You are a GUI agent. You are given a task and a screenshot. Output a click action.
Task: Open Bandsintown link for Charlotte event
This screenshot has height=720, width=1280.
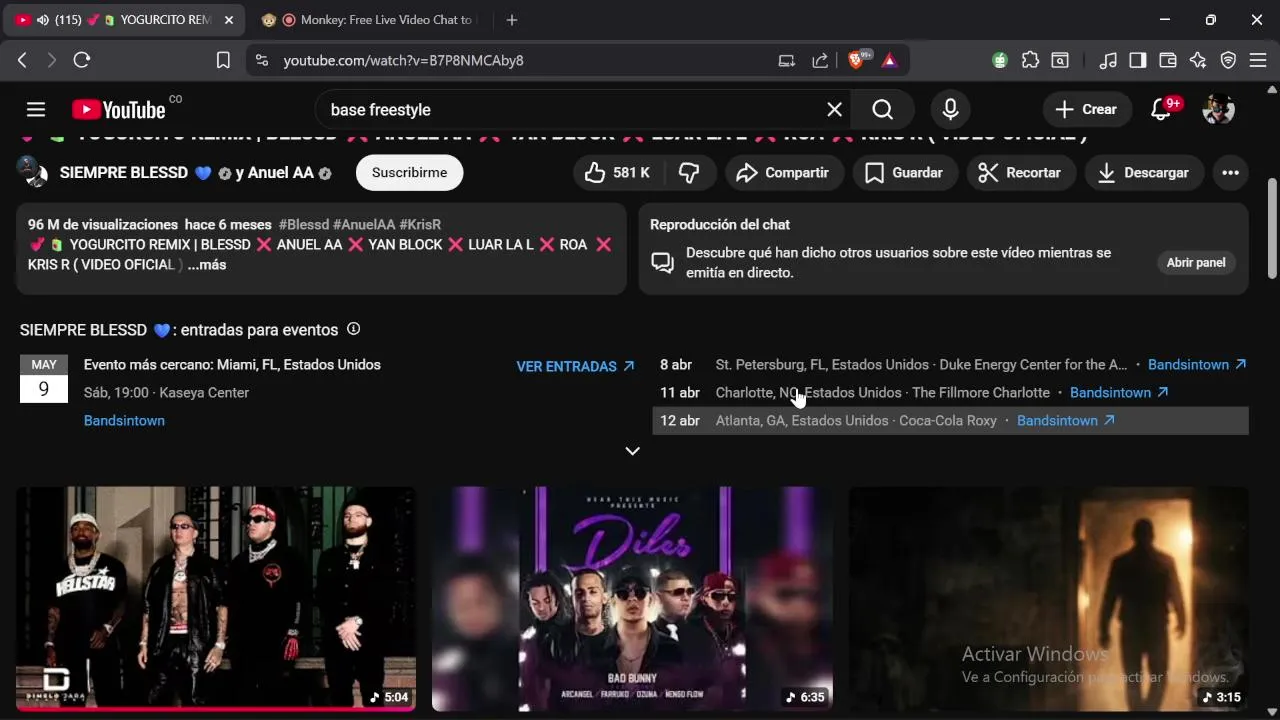pos(1119,393)
